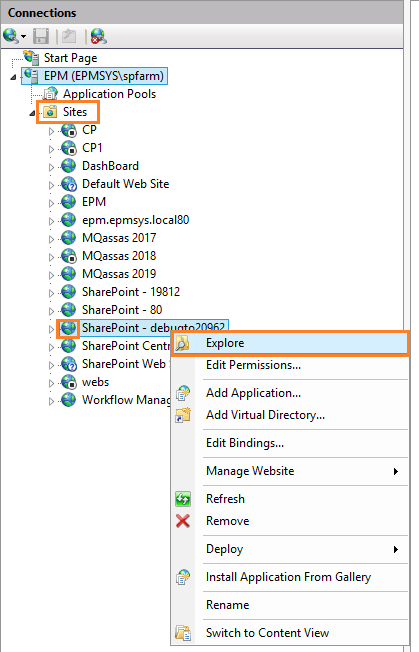Open Edit Bindings... from the menu

[291, 443]
